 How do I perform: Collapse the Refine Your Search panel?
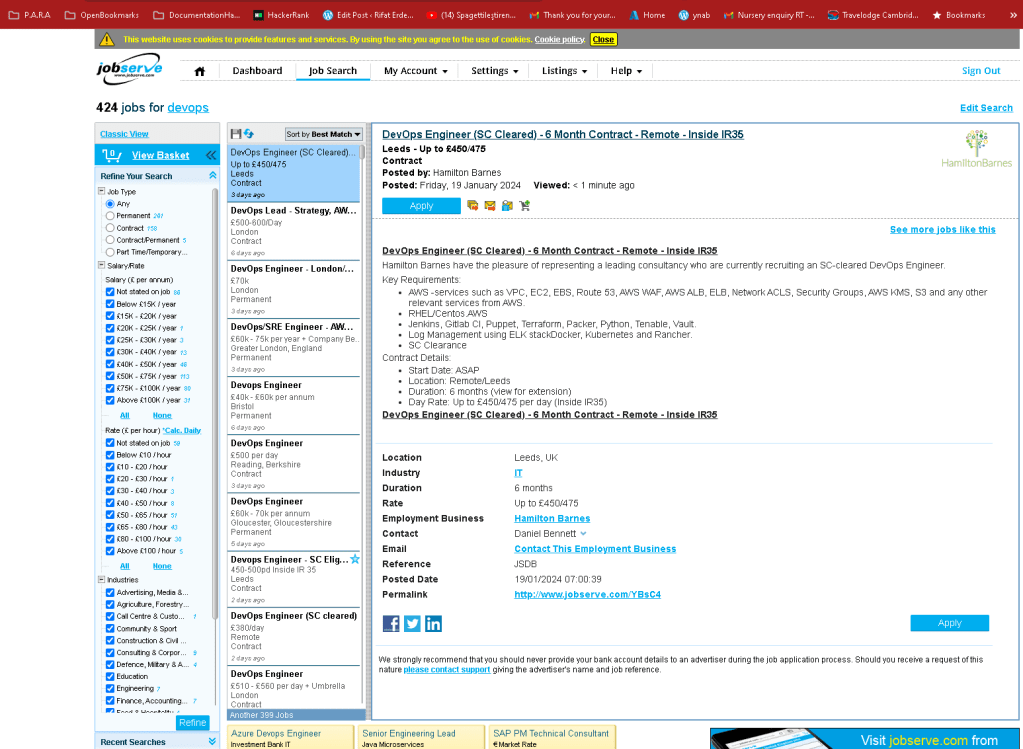[212, 176]
